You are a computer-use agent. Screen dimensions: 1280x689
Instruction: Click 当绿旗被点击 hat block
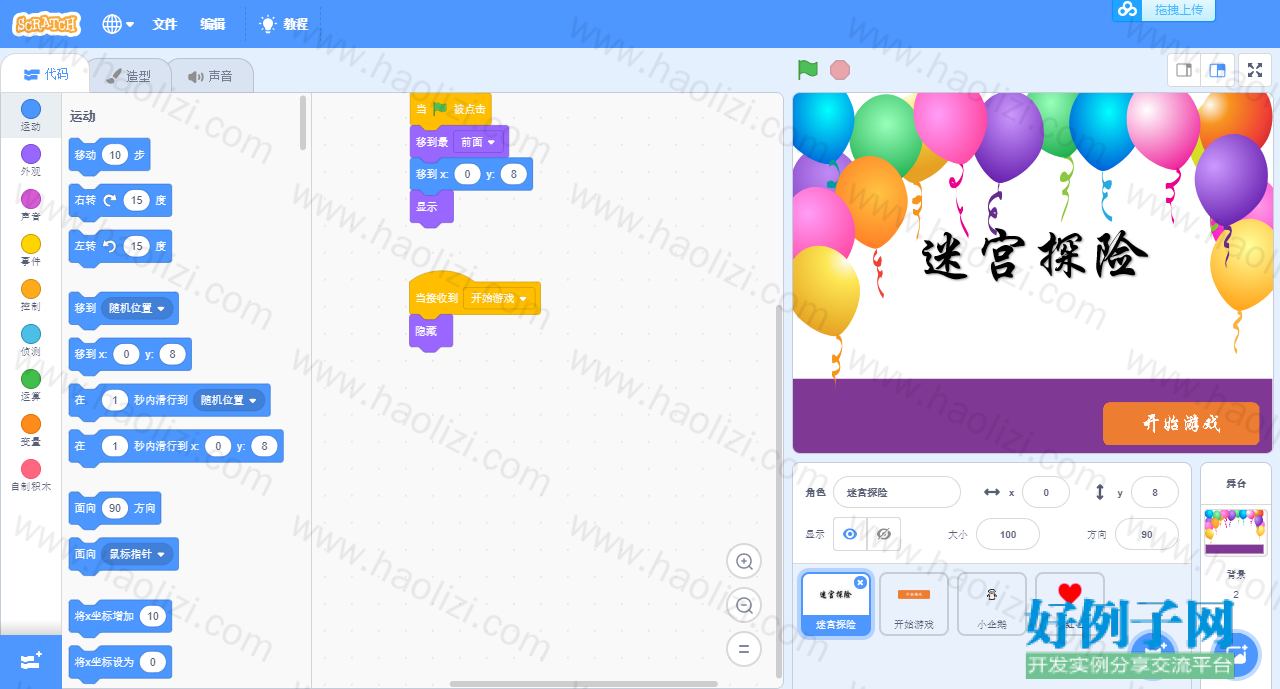450,109
